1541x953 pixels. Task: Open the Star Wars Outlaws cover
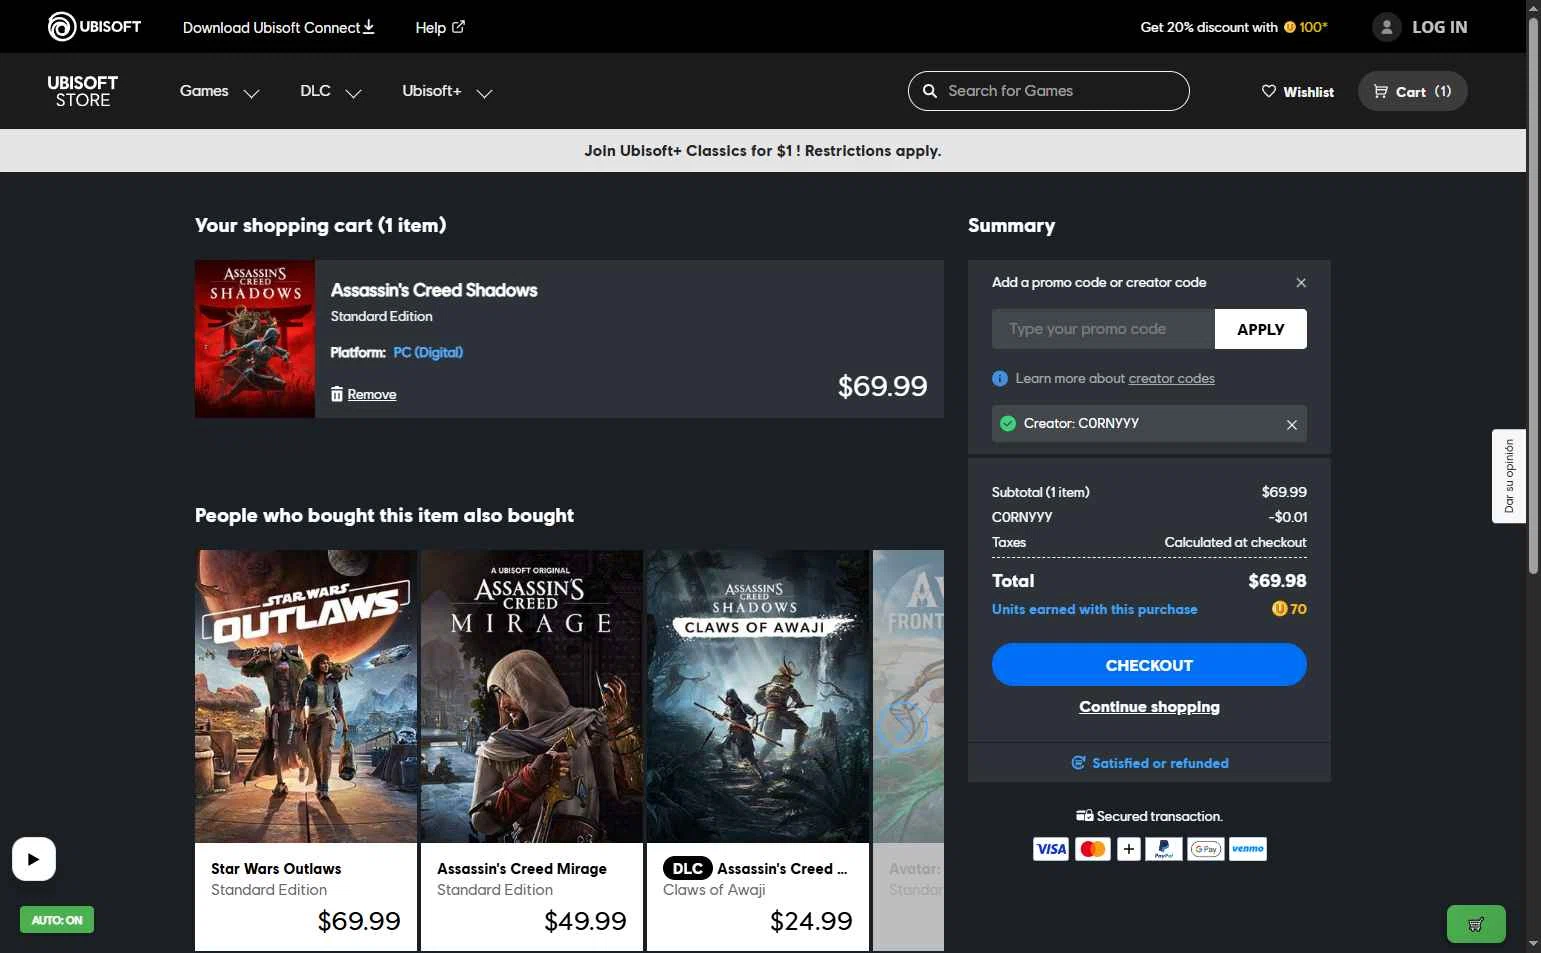306,696
